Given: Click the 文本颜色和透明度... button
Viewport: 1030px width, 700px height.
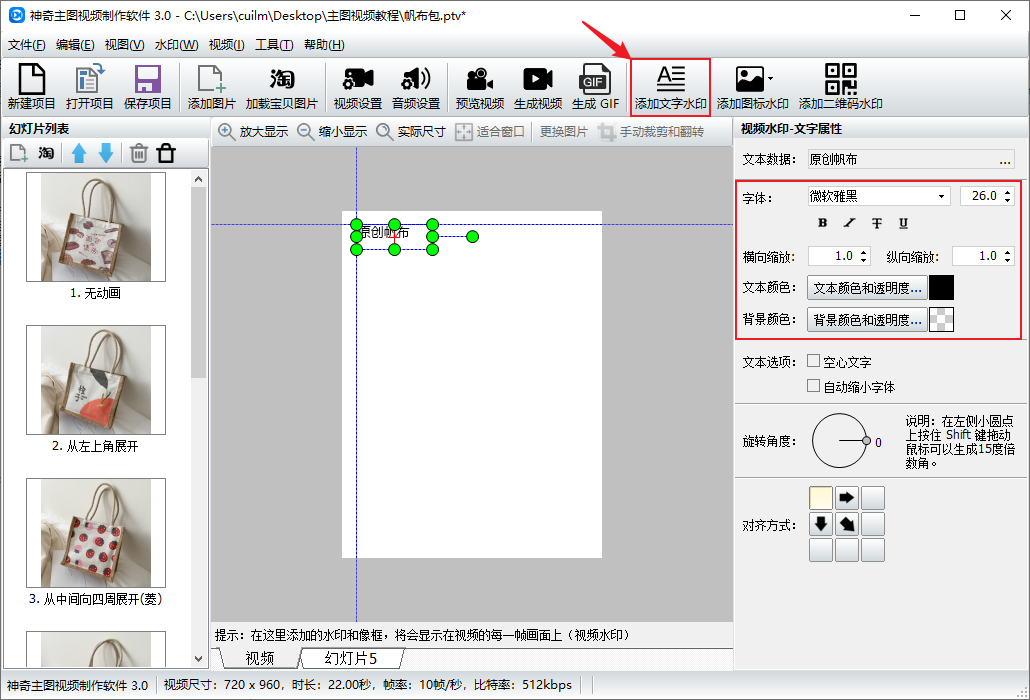Looking at the screenshot, I should tap(867, 288).
